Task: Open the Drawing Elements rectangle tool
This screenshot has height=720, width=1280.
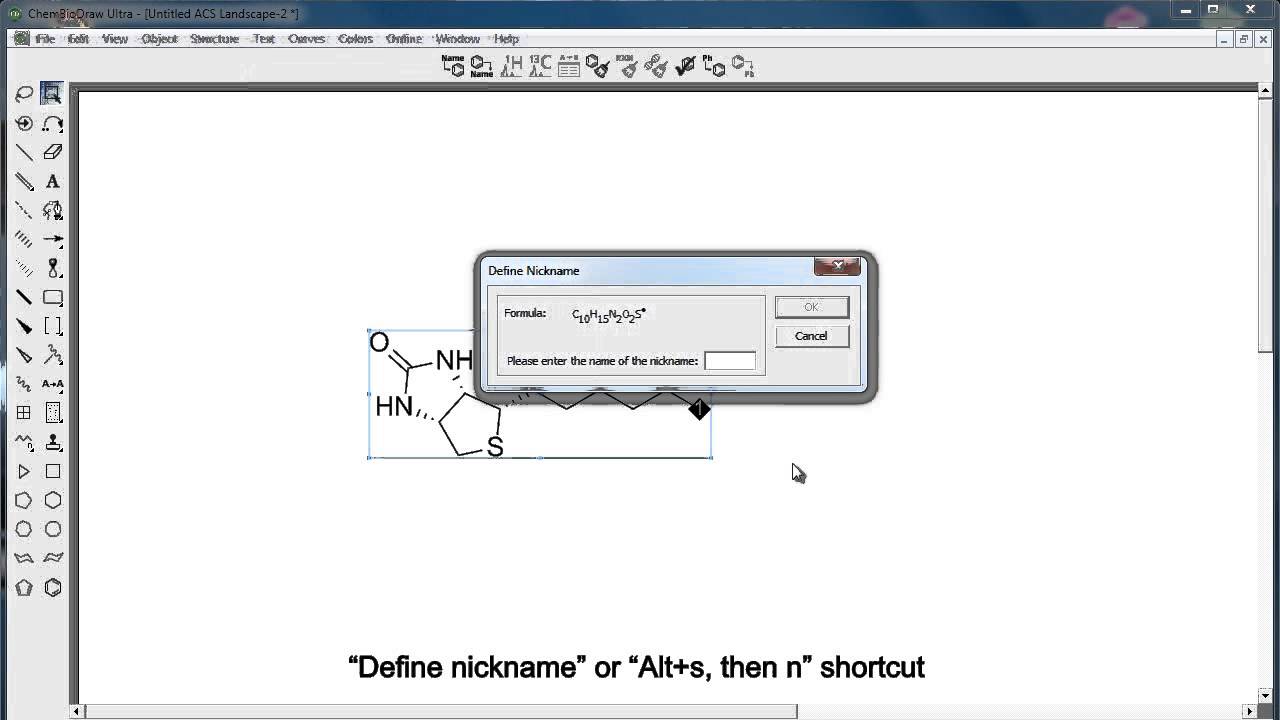Action: click(52, 297)
